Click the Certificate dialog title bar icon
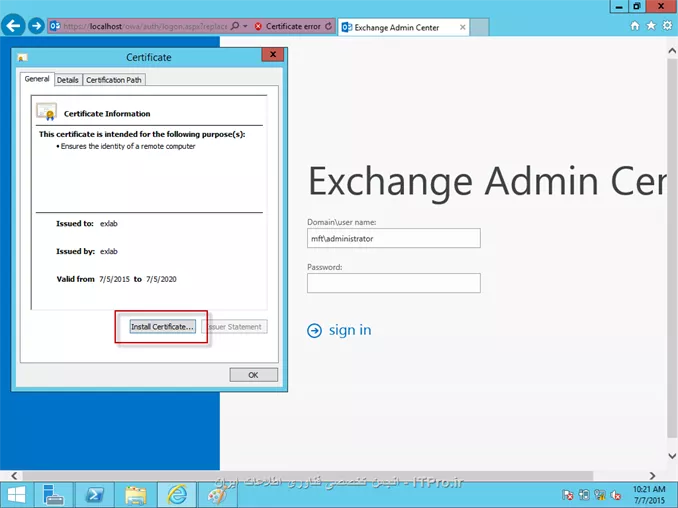This screenshot has height=508, width=678. pyautogui.click(x=22, y=58)
